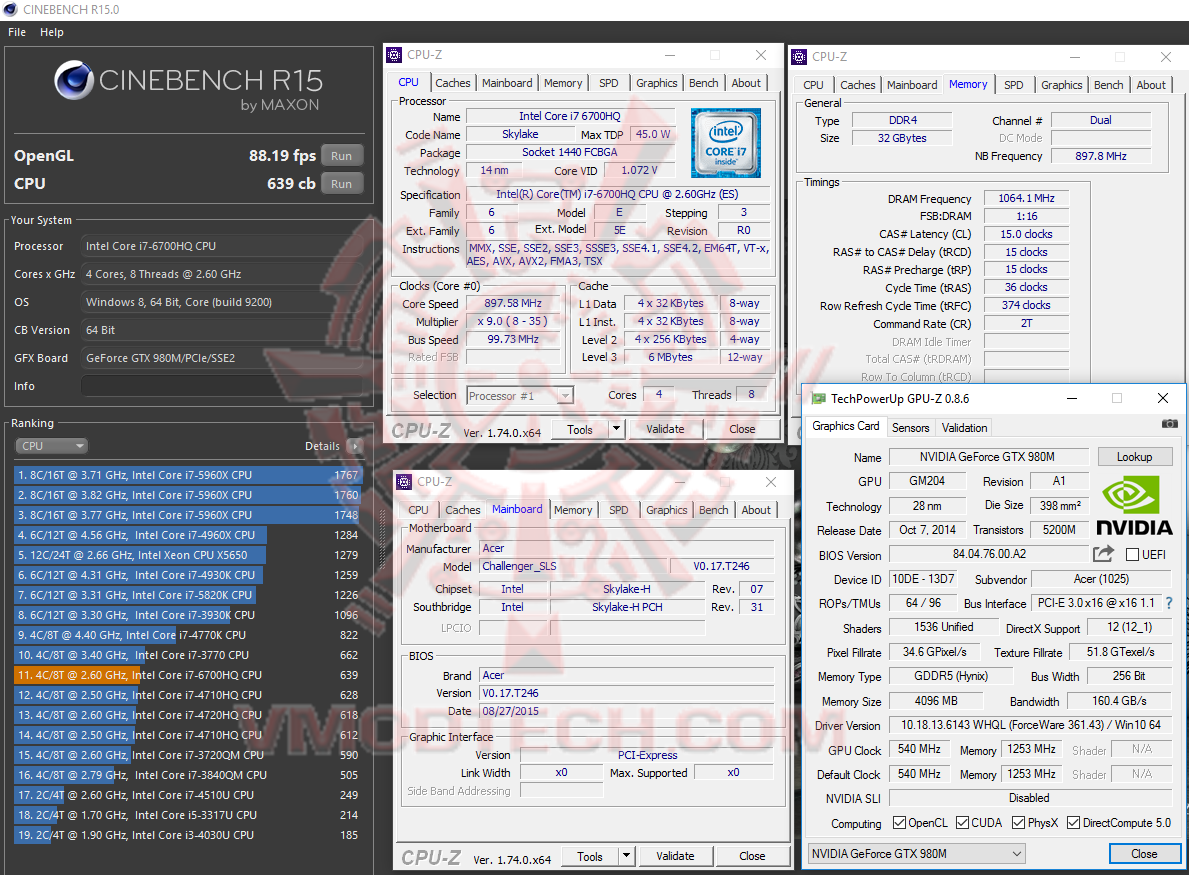Click the Core Speed value 897.58 MHz
This screenshot has width=1189, height=875.
(513, 303)
